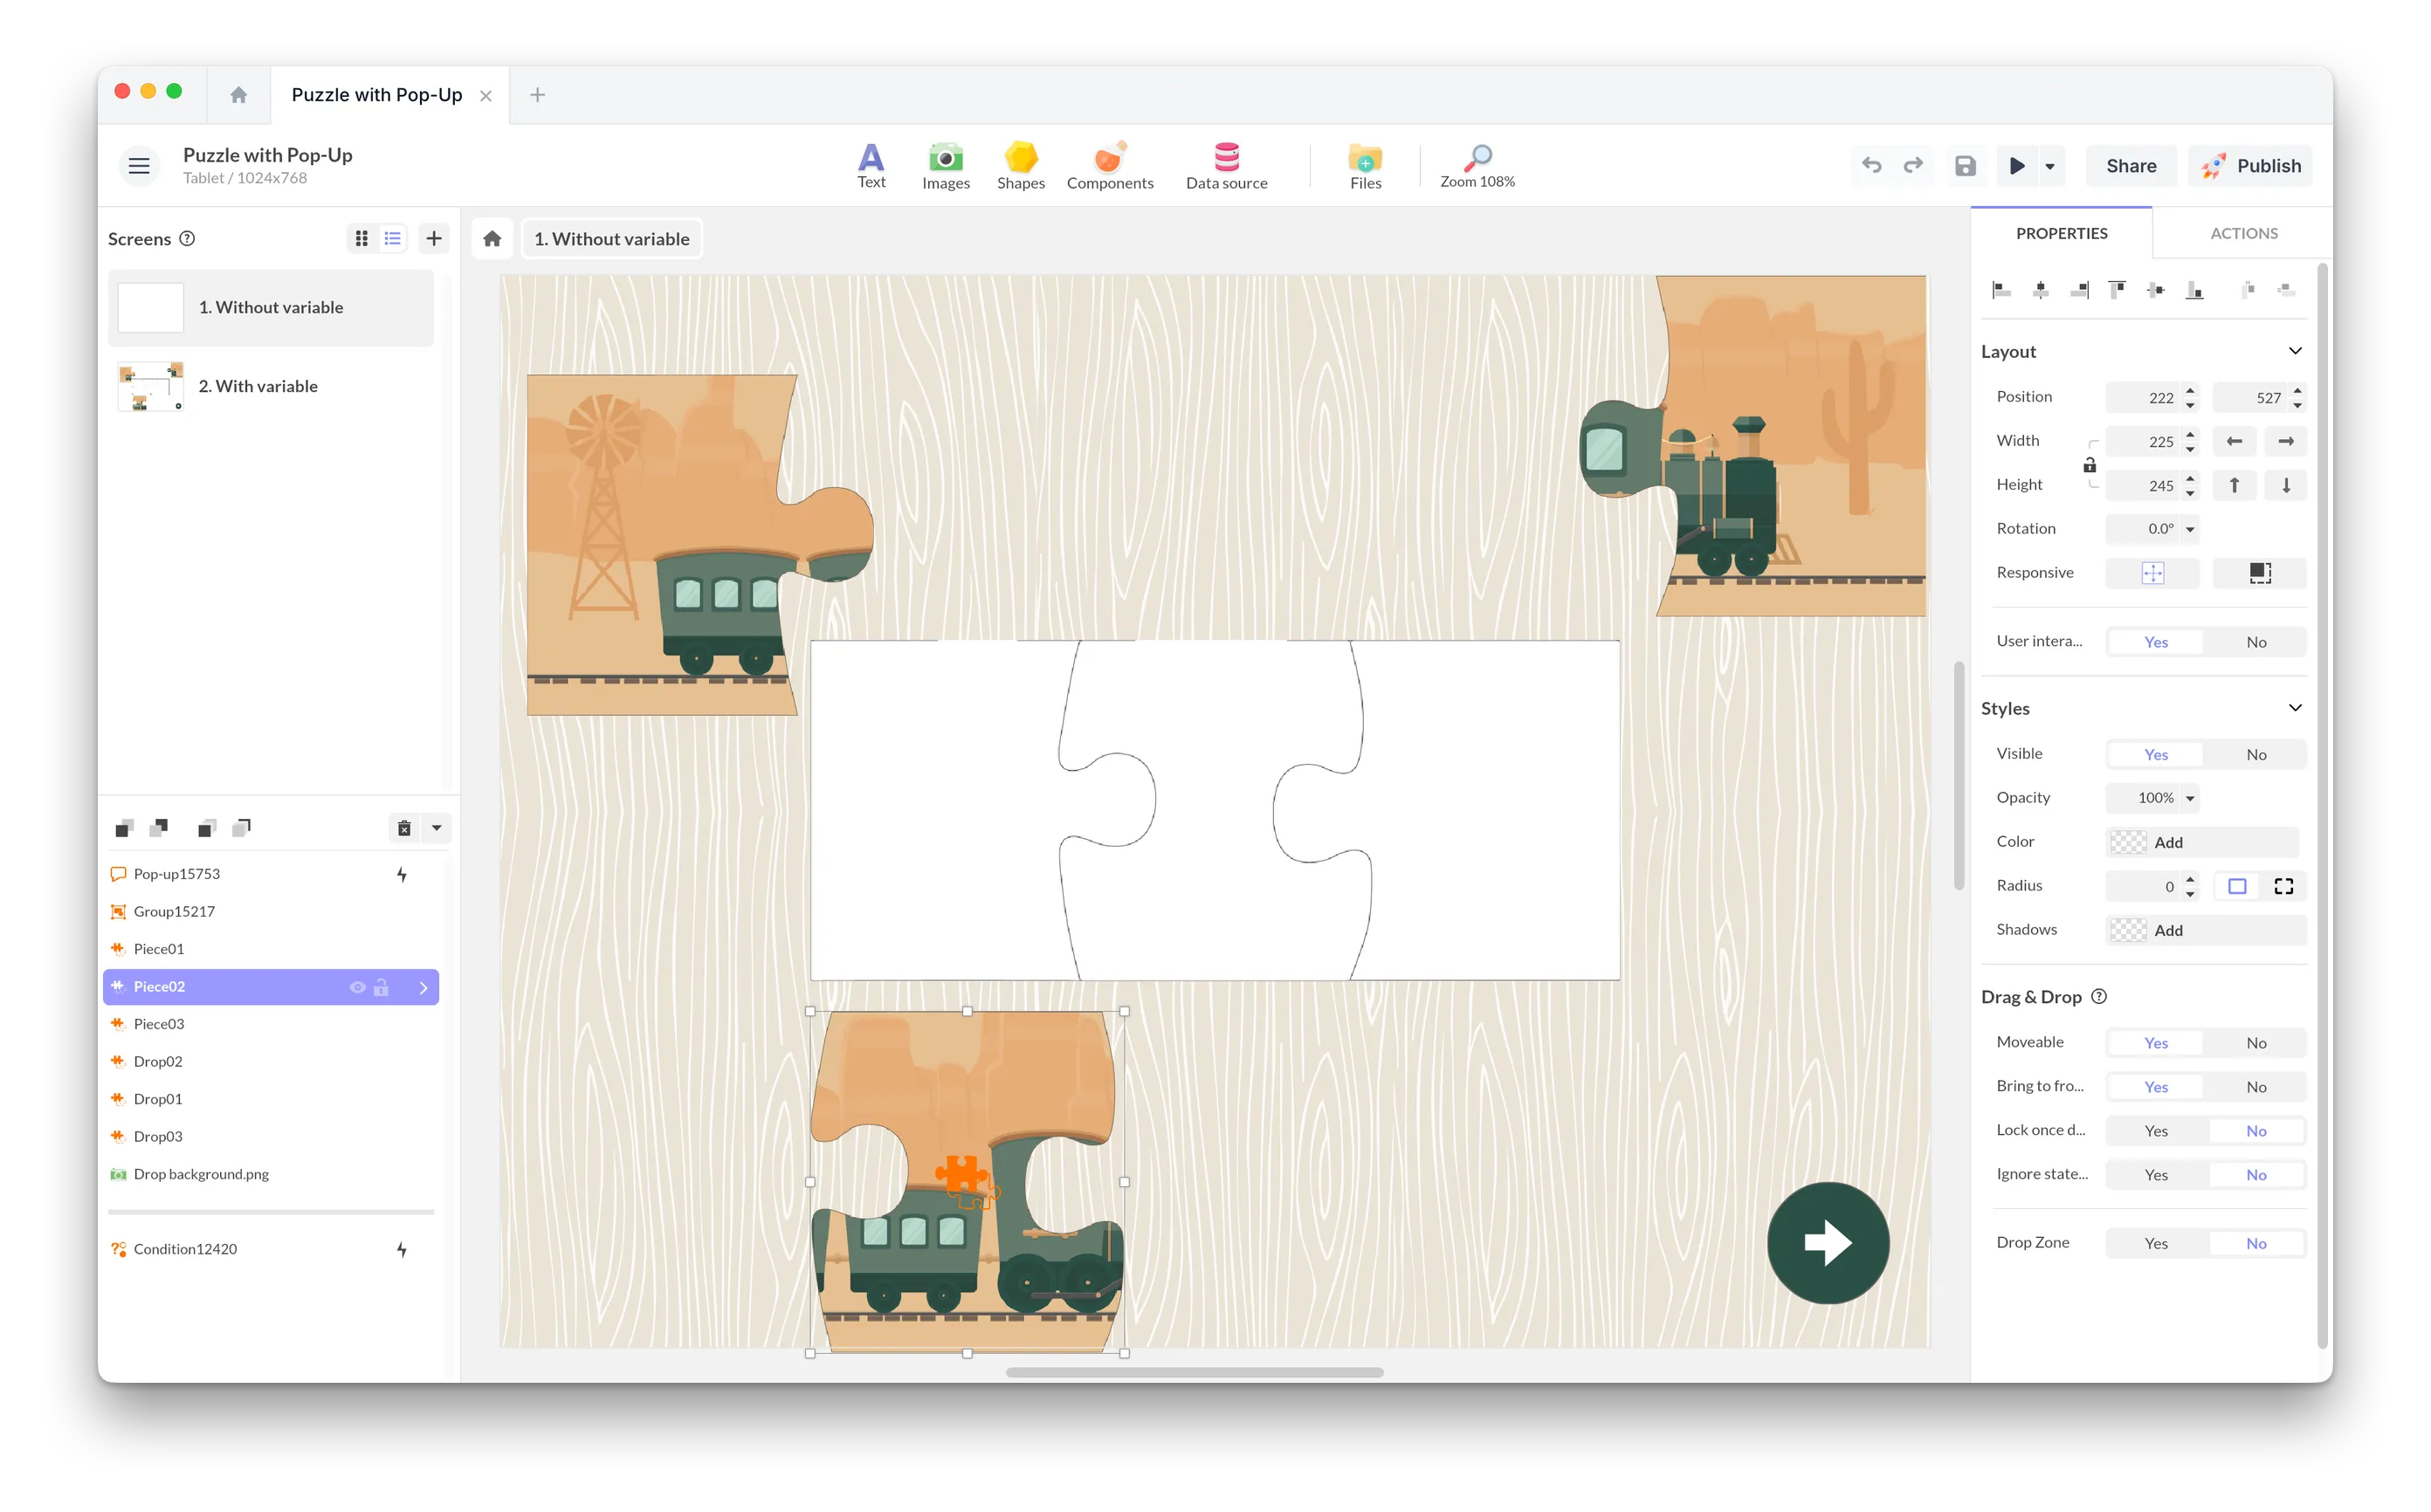Expand the Piece02 layer chevron
The width and height of the screenshot is (2431, 1512).
click(x=423, y=987)
